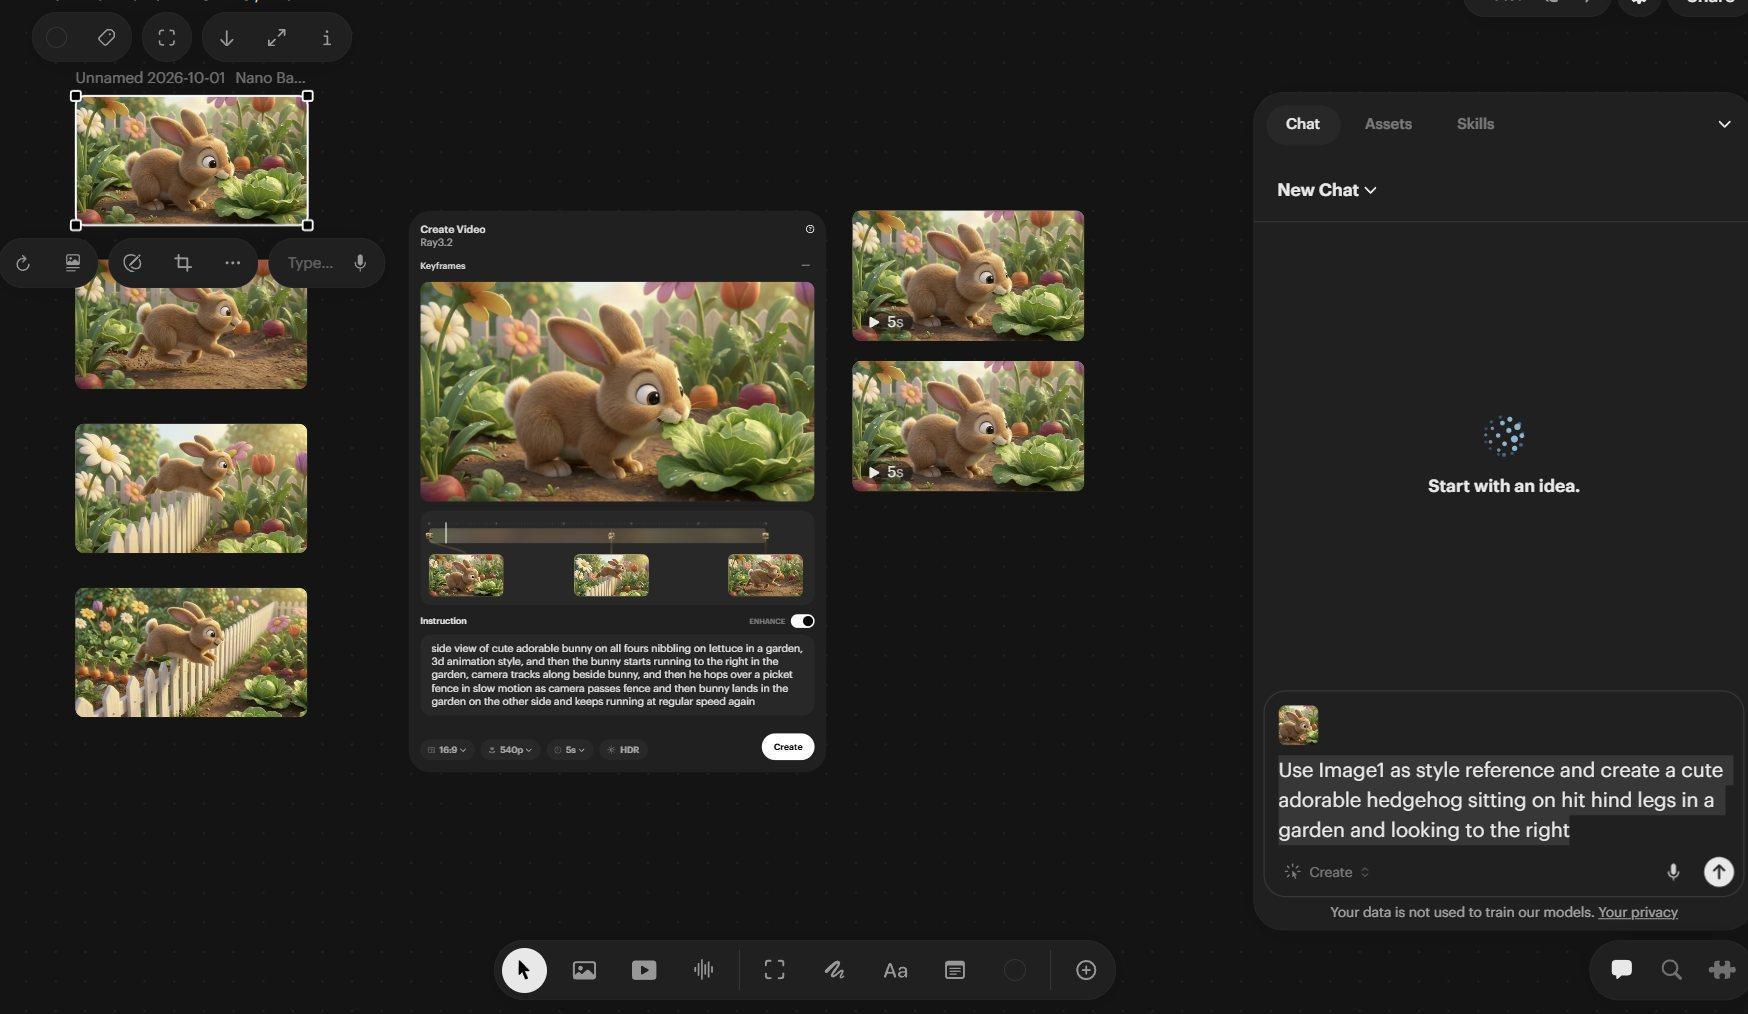Screen dimensions: 1748x1014
Task: Select the video tool in the bottom toolbar
Action: pyautogui.click(x=644, y=970)
